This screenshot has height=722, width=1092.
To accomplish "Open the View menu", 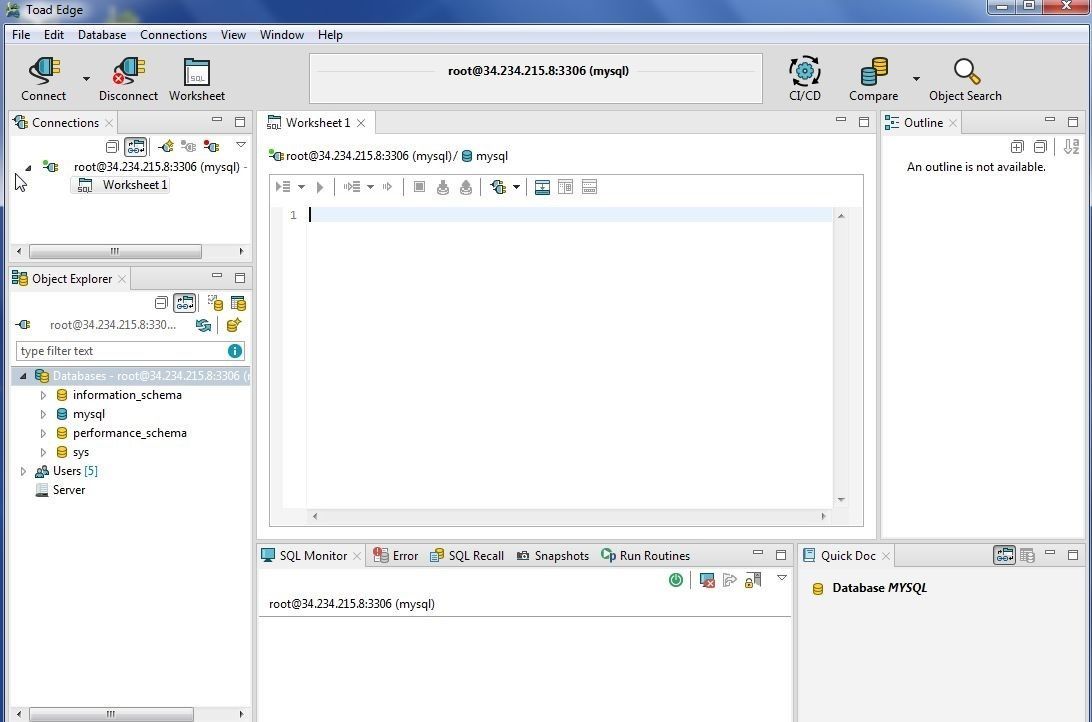I will [233, 35].
